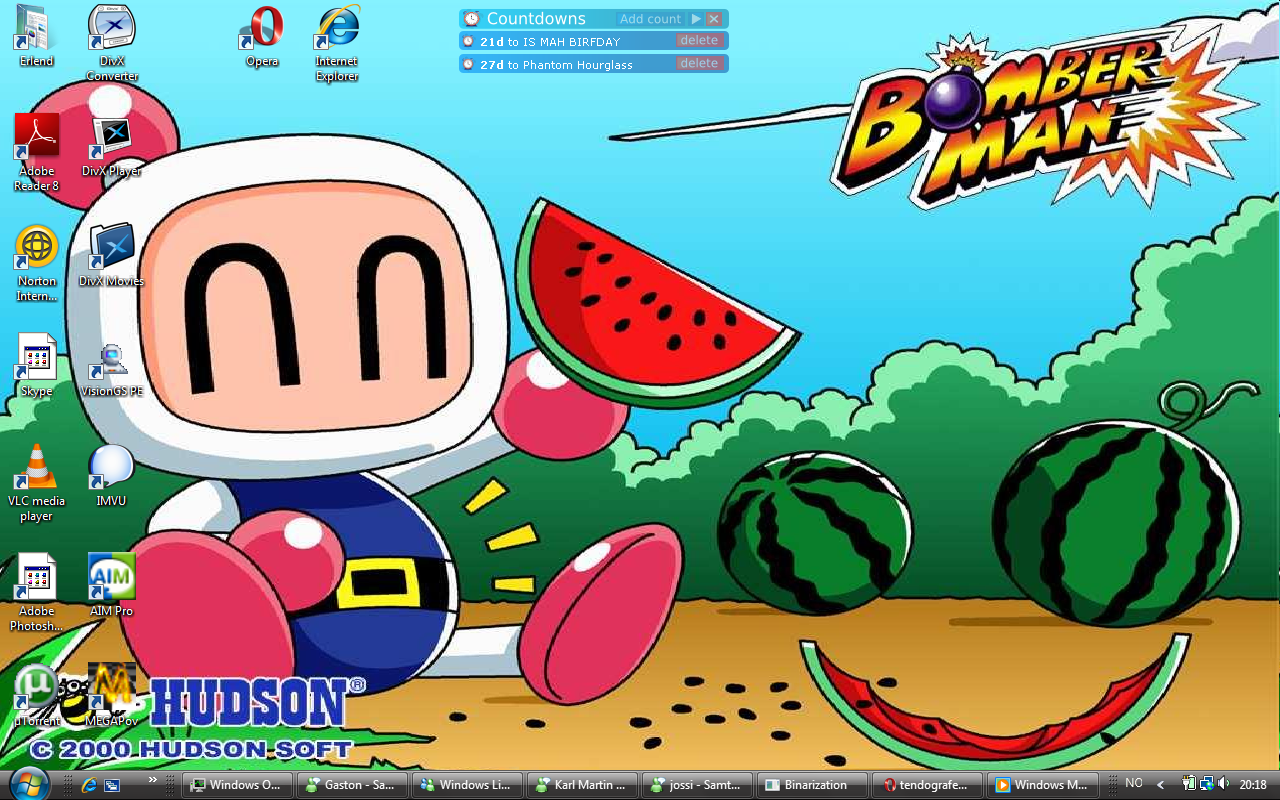Image resolution: width=1280 pixels, height=800 pixels.
Task: Click the Countdowns alarm clock icon
Action: coord(471,19)
